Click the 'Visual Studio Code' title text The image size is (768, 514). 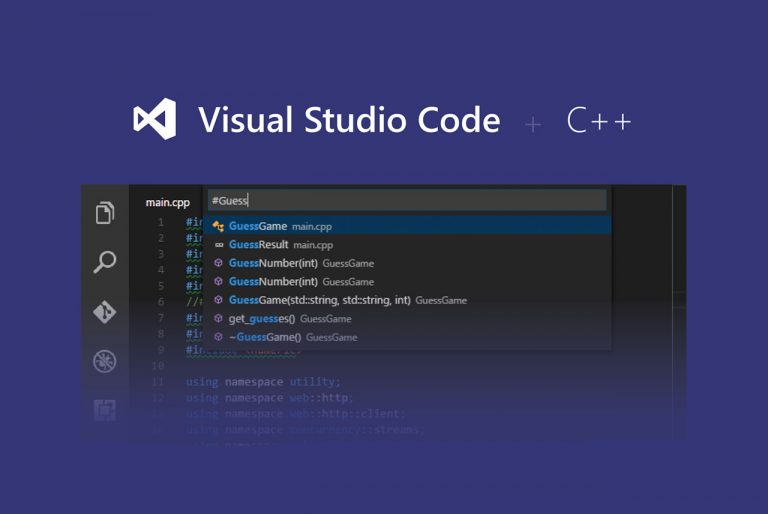coord(349,120)
